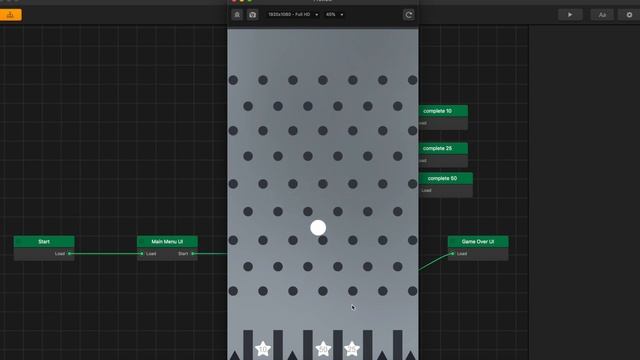Click the Start node's Load output port
The image size is (640, 360).
(x=70, y=253)
